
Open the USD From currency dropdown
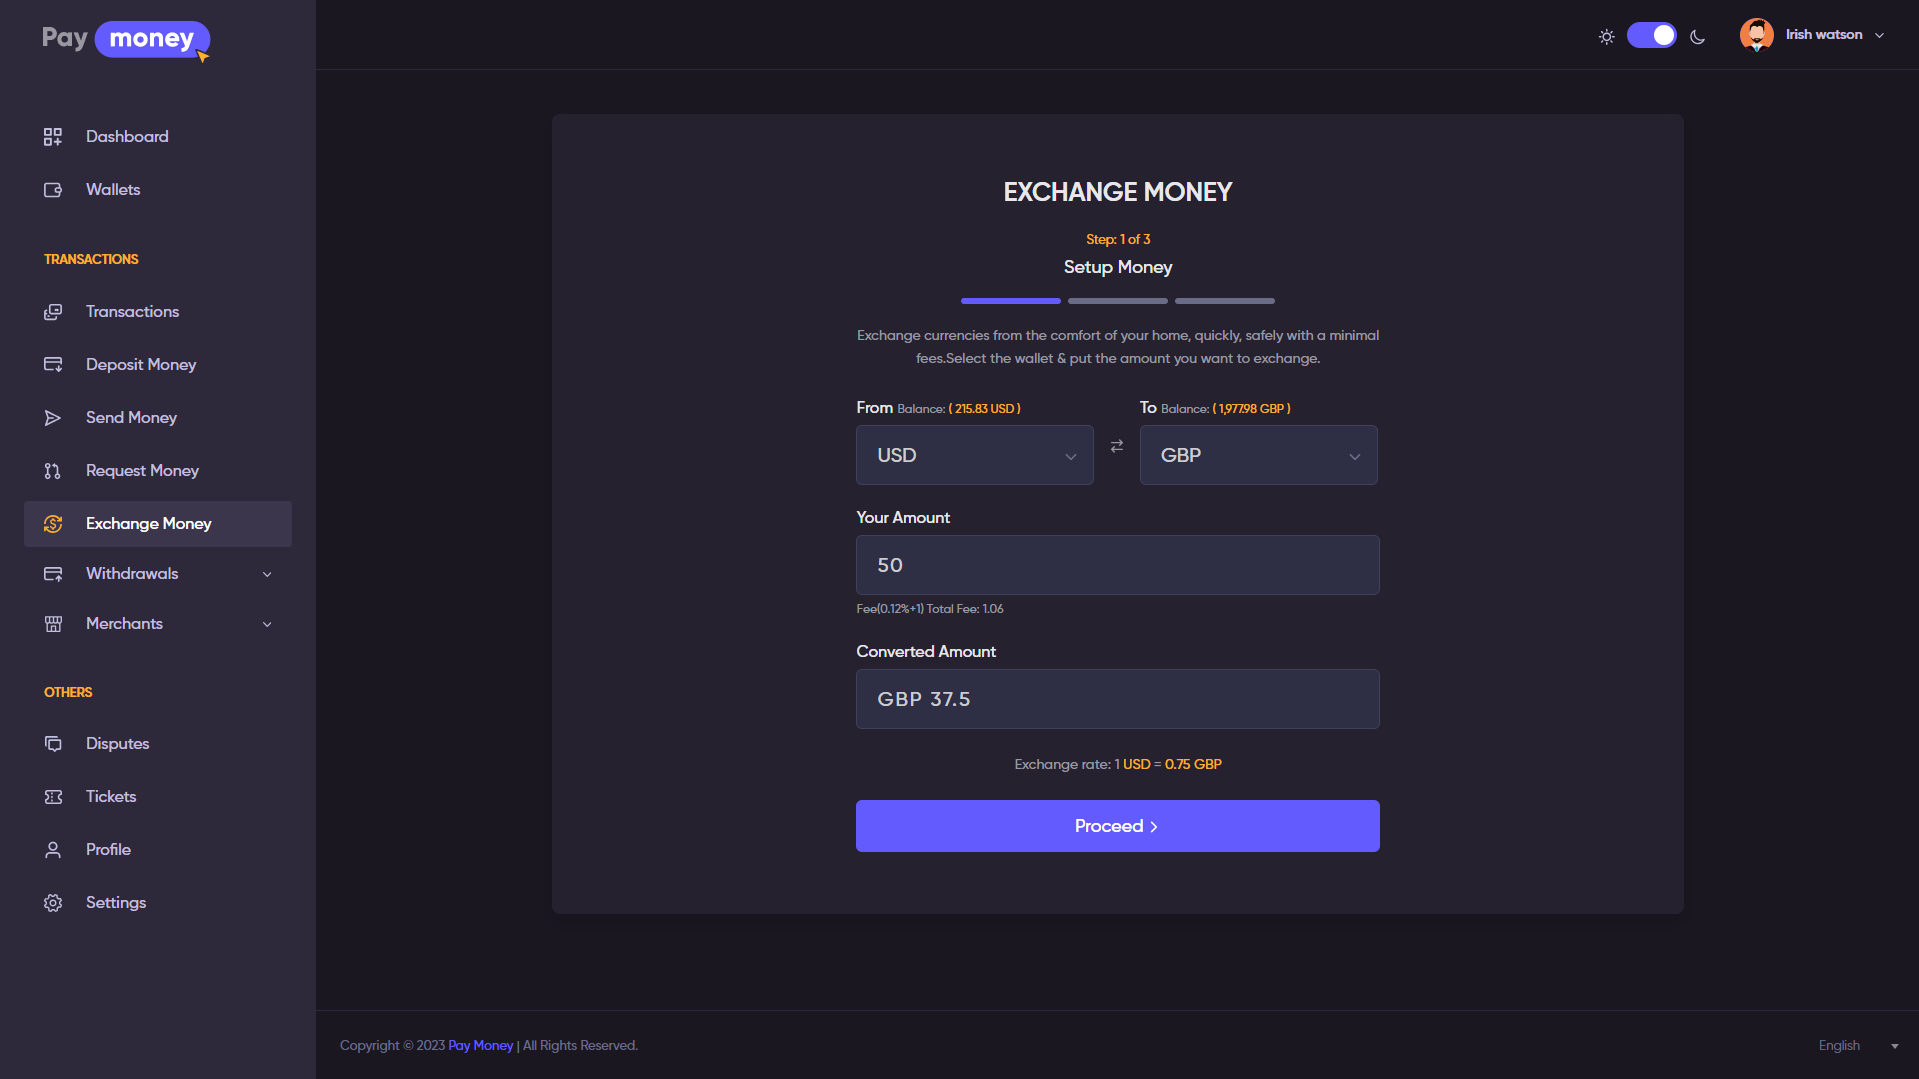coord(974,455)
